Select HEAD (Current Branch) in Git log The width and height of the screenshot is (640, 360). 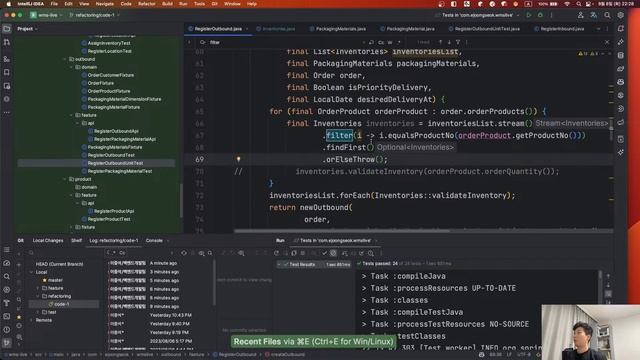tap(60, 264)
